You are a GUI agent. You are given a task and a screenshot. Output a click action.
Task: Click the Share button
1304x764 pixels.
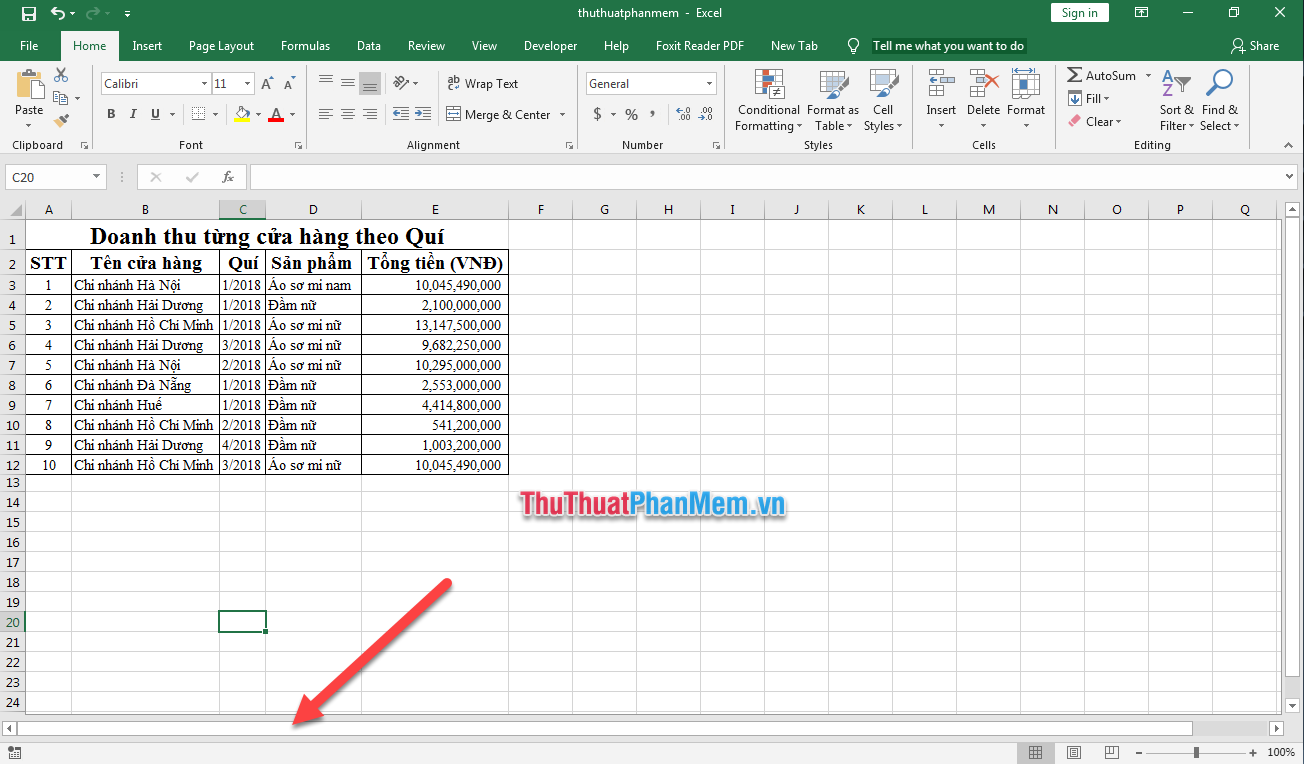click(1255, 46)
